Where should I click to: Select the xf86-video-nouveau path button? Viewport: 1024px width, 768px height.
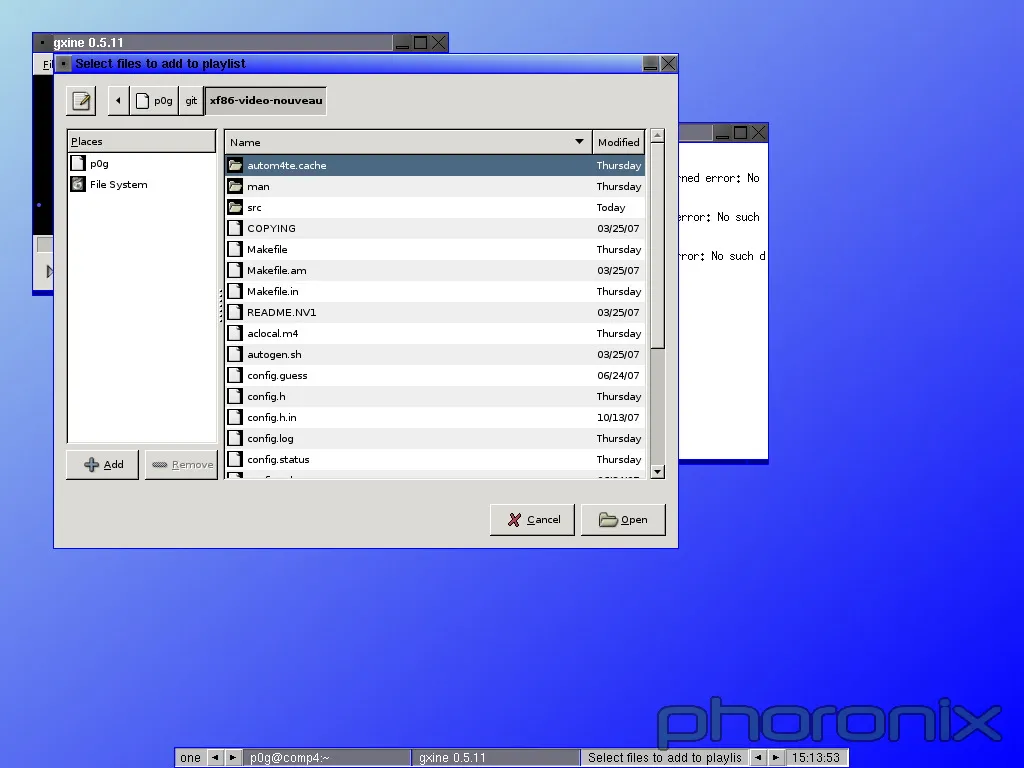[x=266, y=101]
